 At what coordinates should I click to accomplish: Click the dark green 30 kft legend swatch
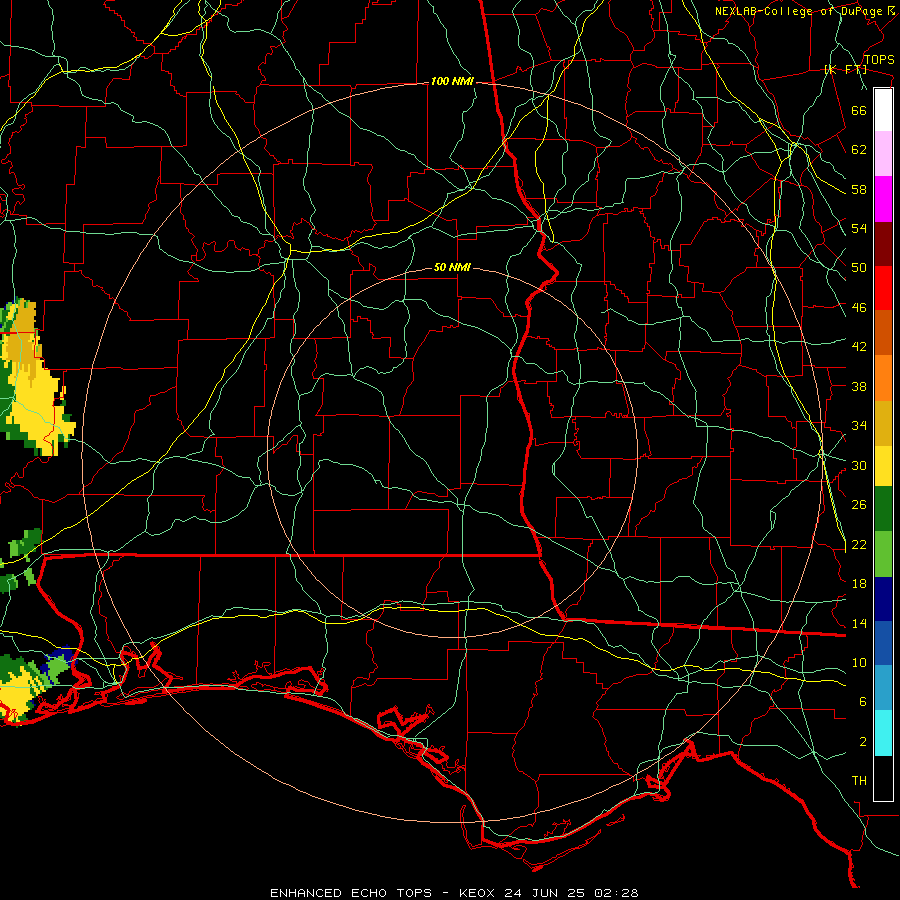coord(883,509)
